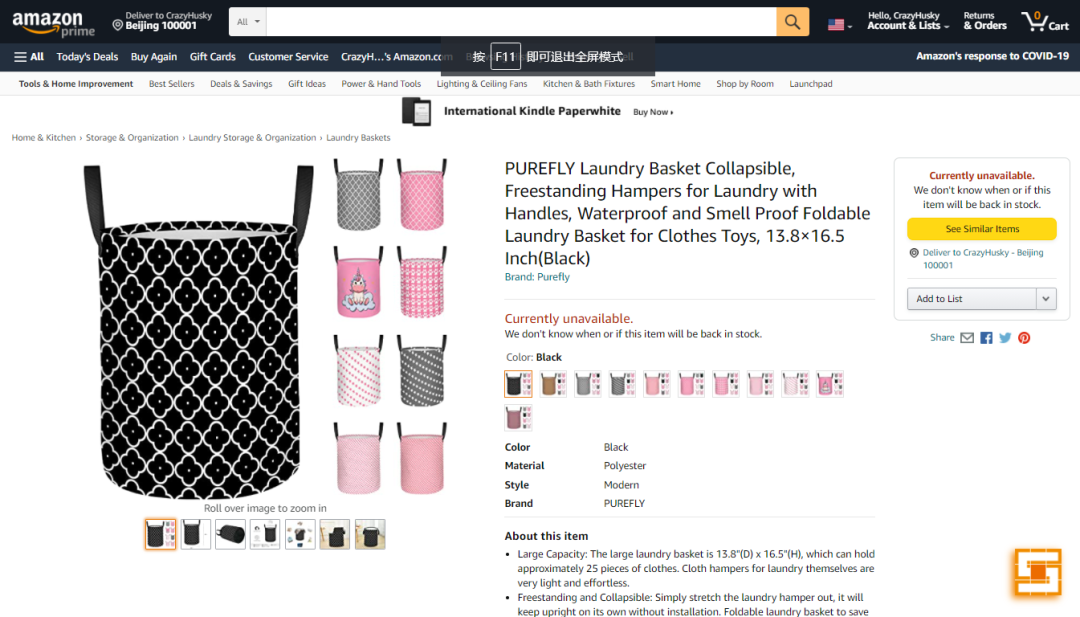Open the shopping cart
The width and height of the screenshot is (1080, 617).
[1045, 22]
